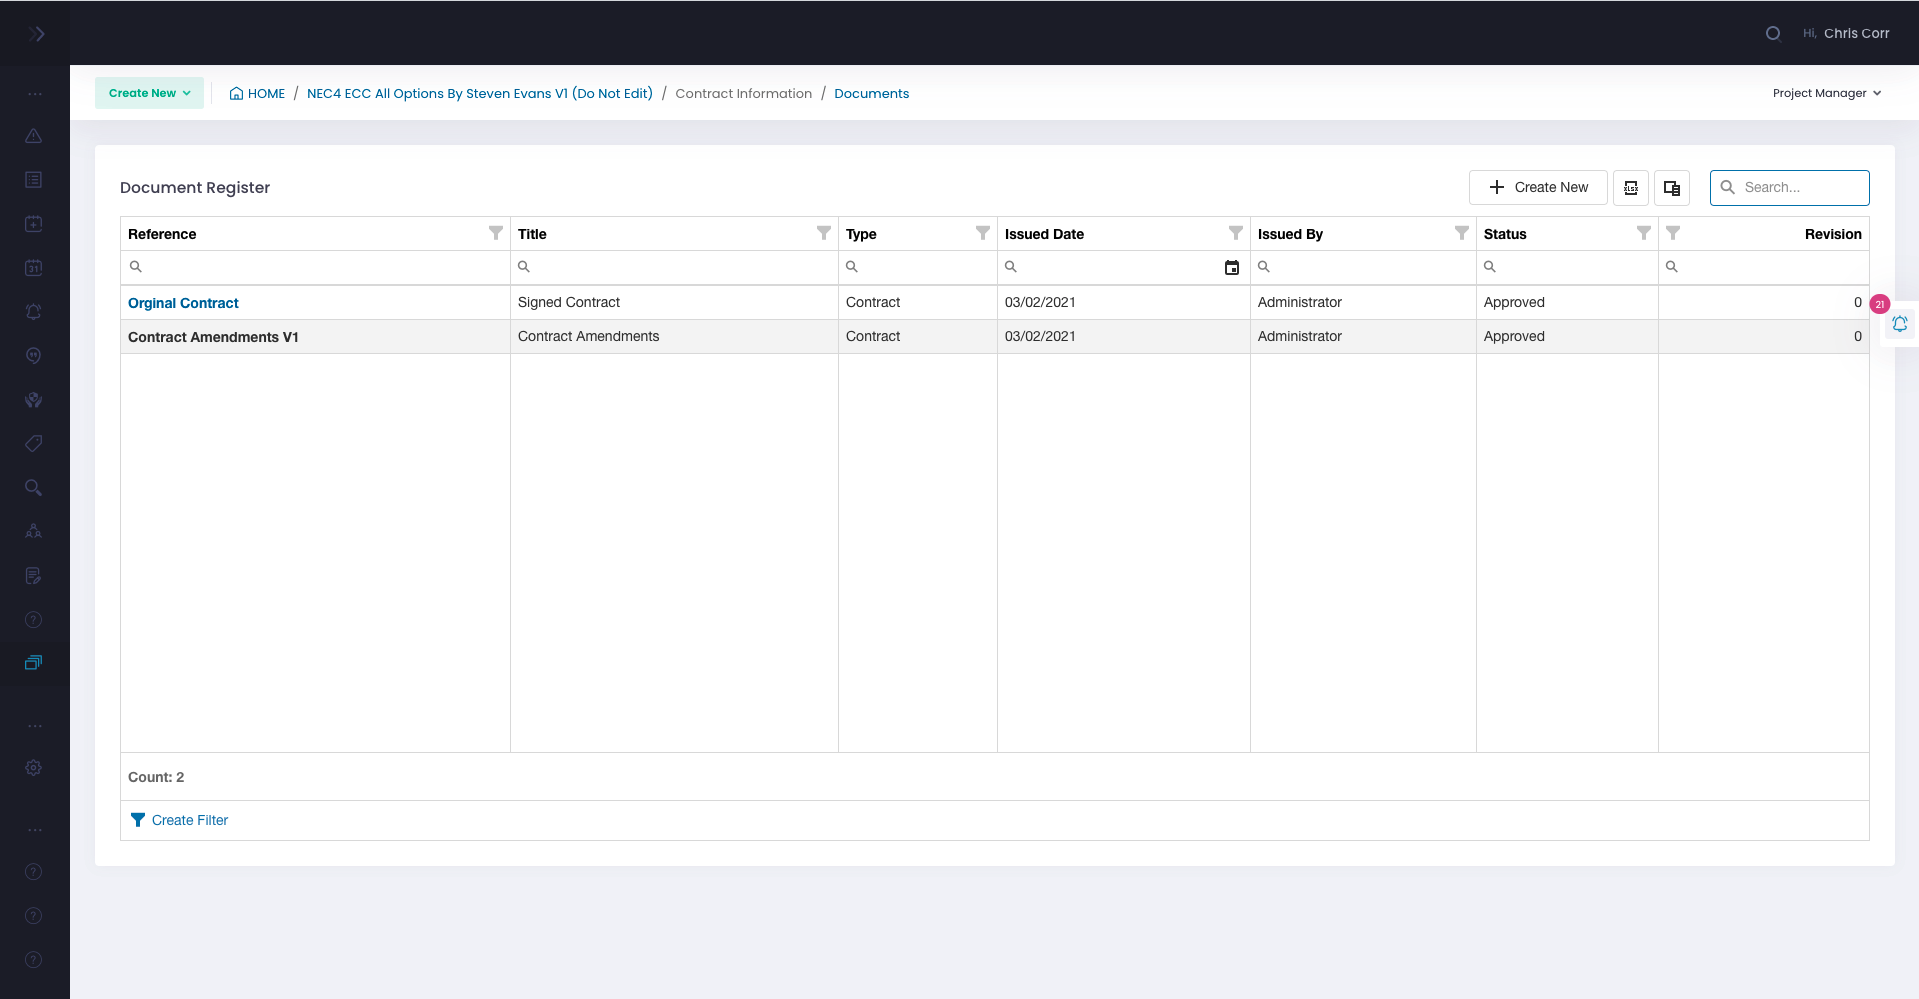Screen dimensions: 1919x999
Task: Open the settings gear sidebar icon
Action: 33,768
